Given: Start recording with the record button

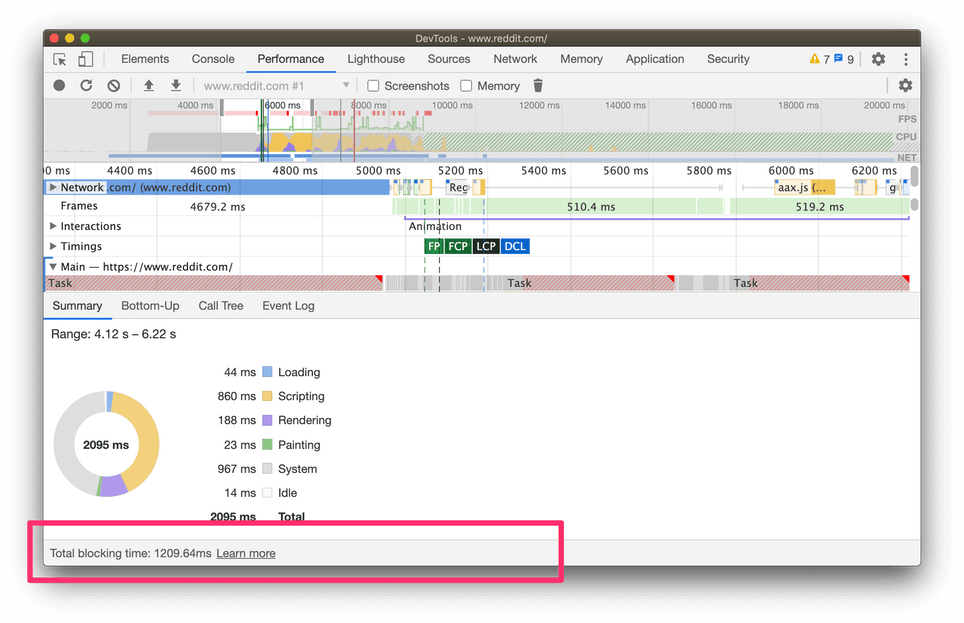Looking at the screenshot, I should [x=60, y=86].
